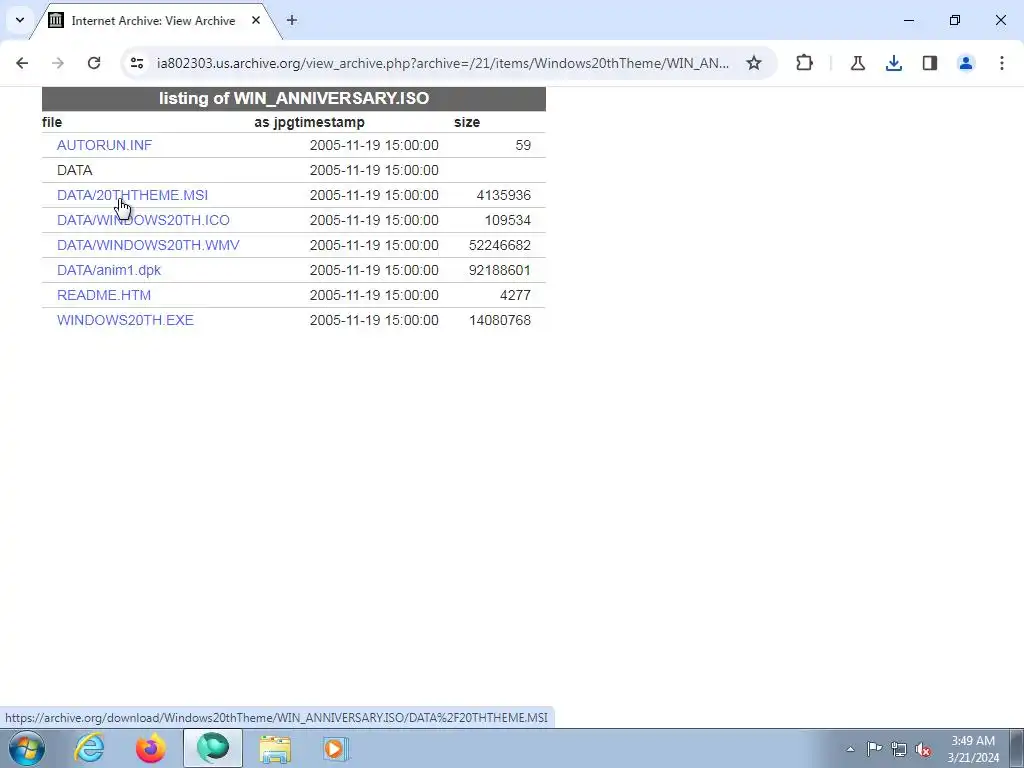Open DATA/WINDOWS20TH.ICO link
This screenshot has height=768, width=1024.
point(143,220)
